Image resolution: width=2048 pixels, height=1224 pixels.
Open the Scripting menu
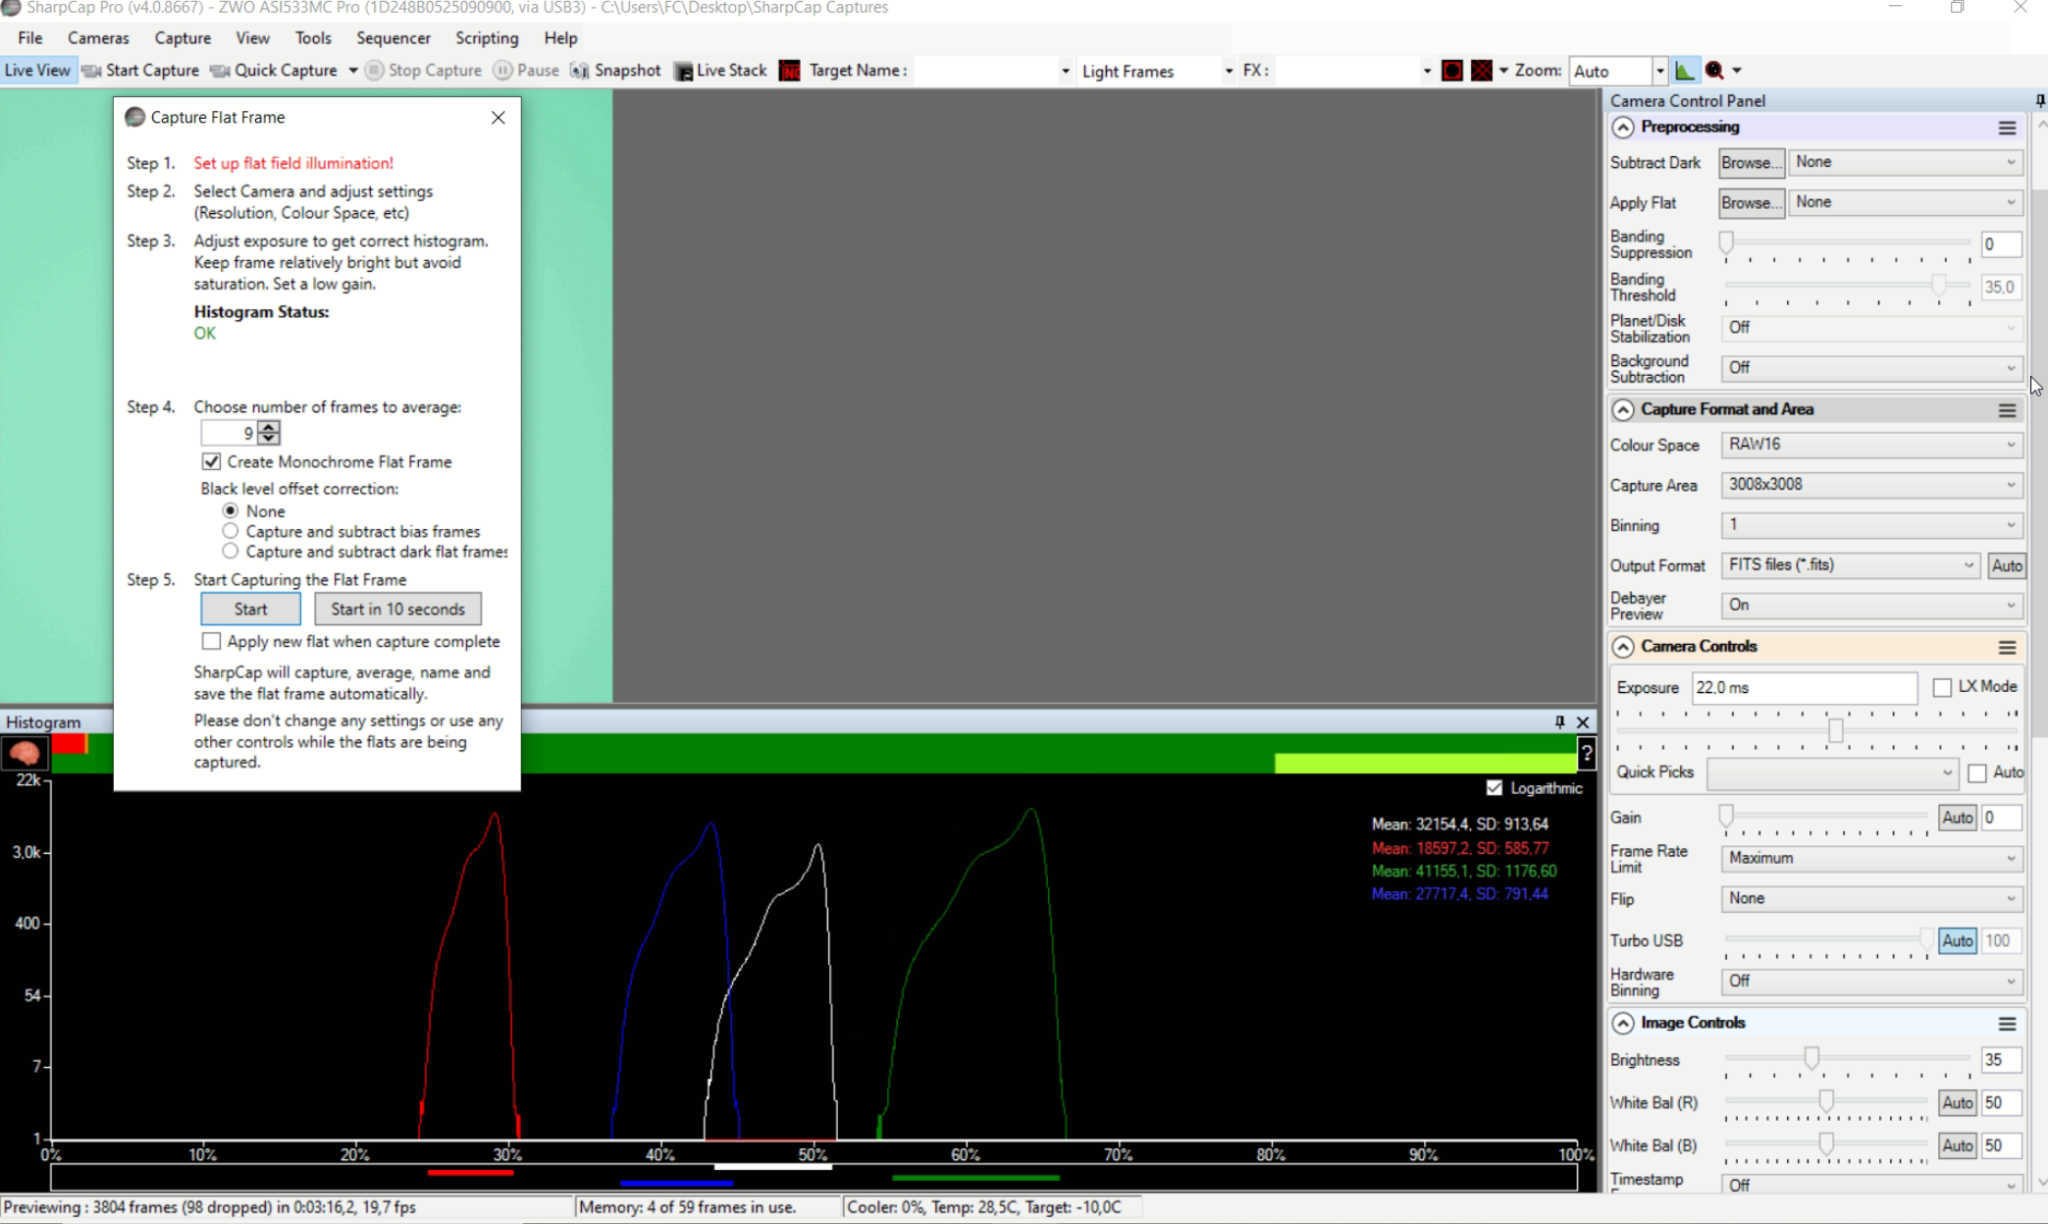pyautogui.click(x=487, y=38)
